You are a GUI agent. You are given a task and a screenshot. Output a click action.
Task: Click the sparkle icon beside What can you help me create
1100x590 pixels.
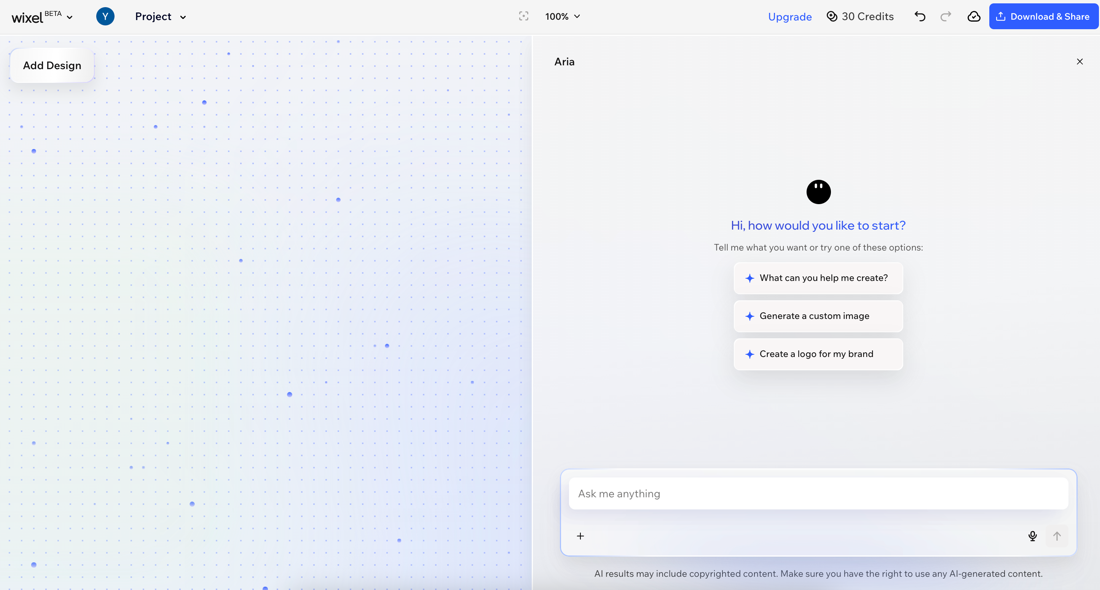pyautogui.click(x=749, y=278)
